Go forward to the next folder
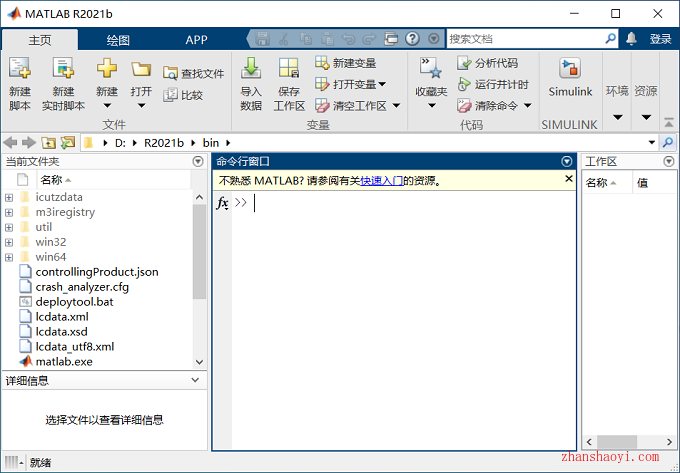 (29, 143)
